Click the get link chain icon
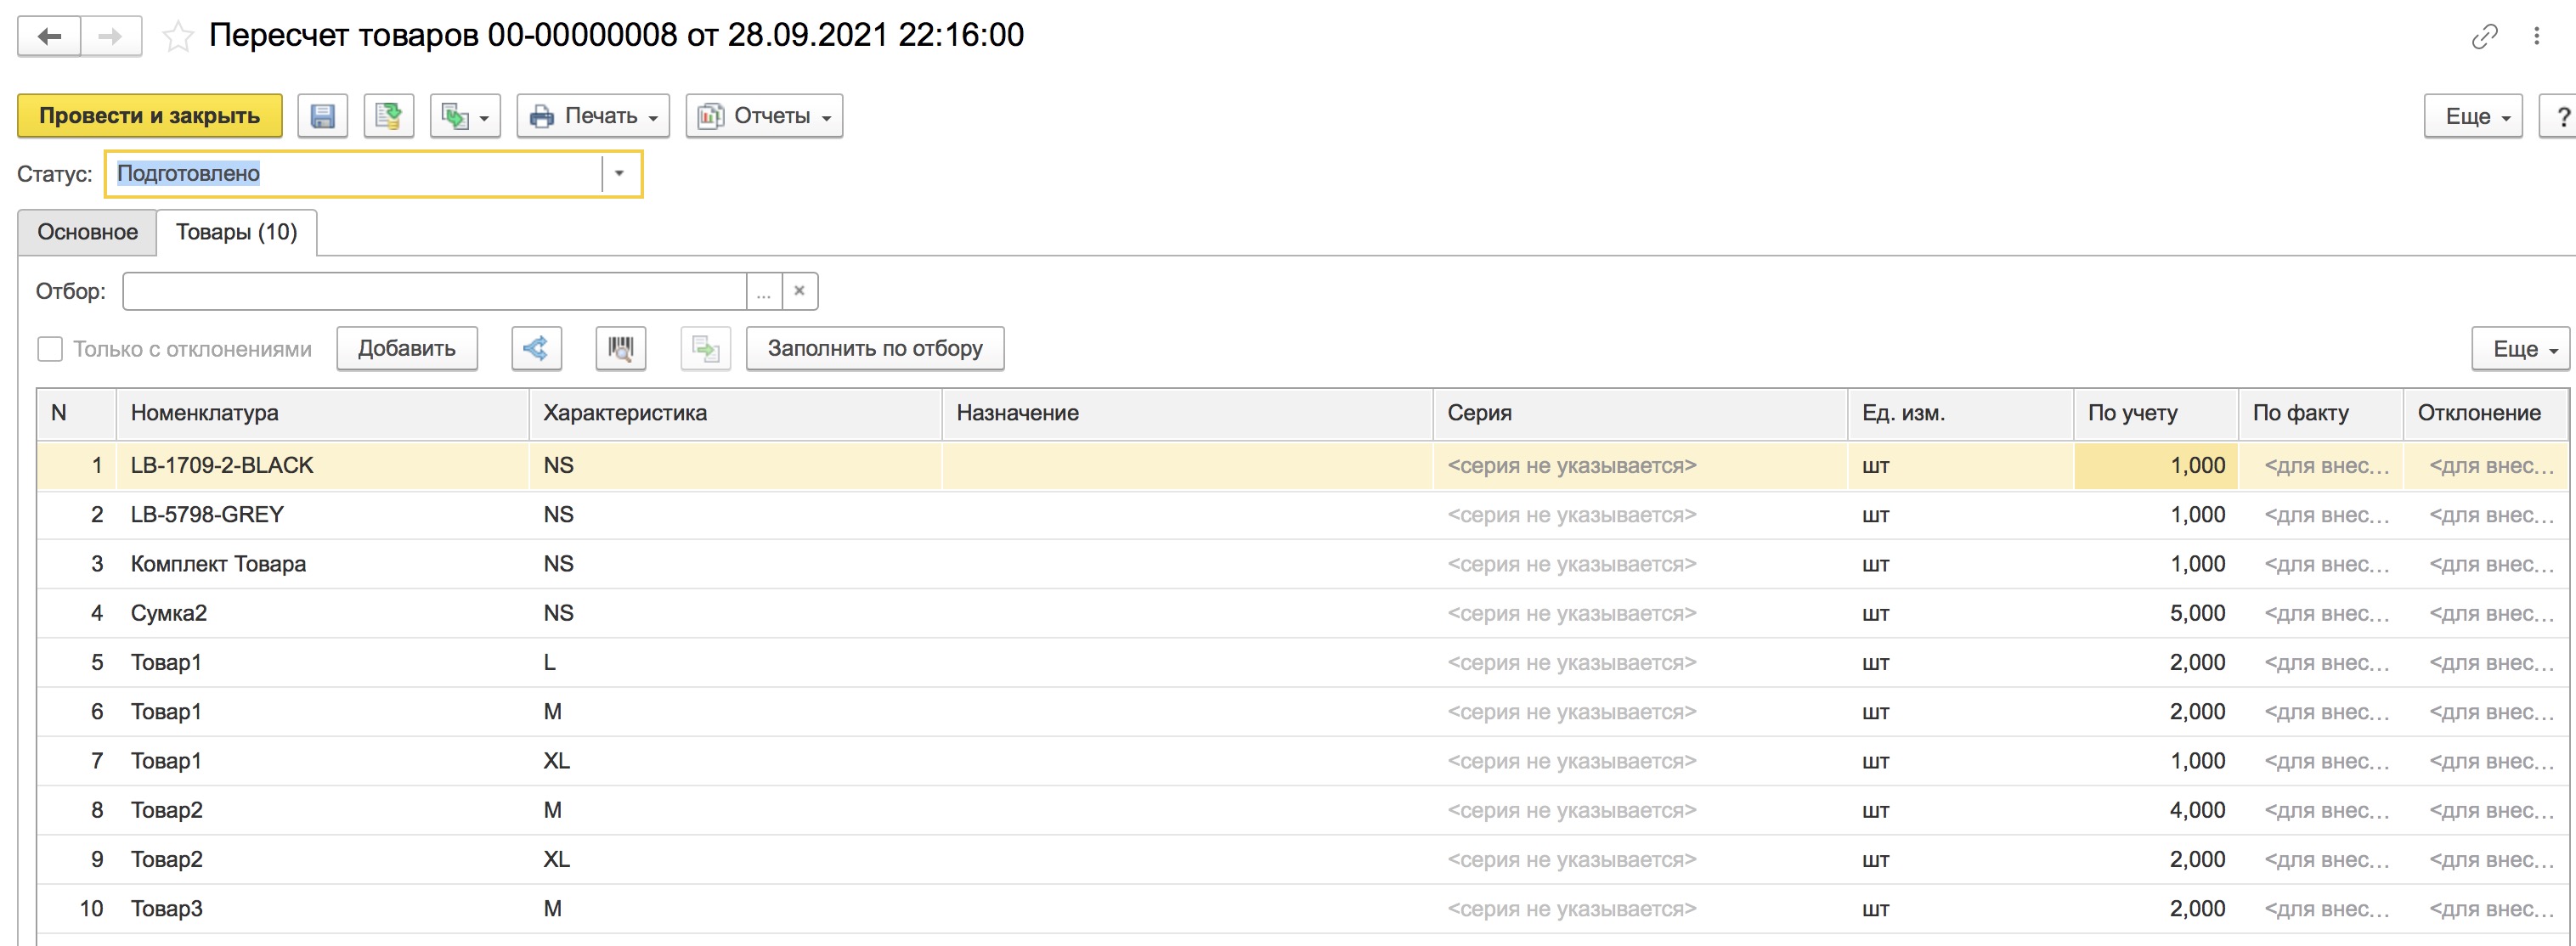This screenshot has width=2576, height=946. [x=2485, y=37]
